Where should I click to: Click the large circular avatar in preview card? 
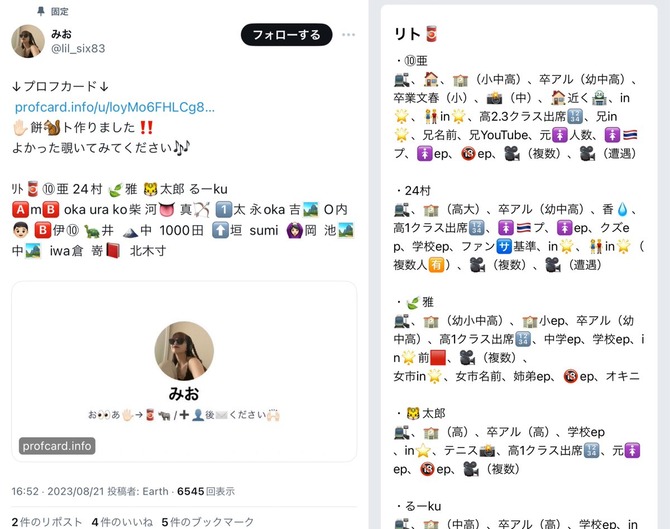(184, 351)
